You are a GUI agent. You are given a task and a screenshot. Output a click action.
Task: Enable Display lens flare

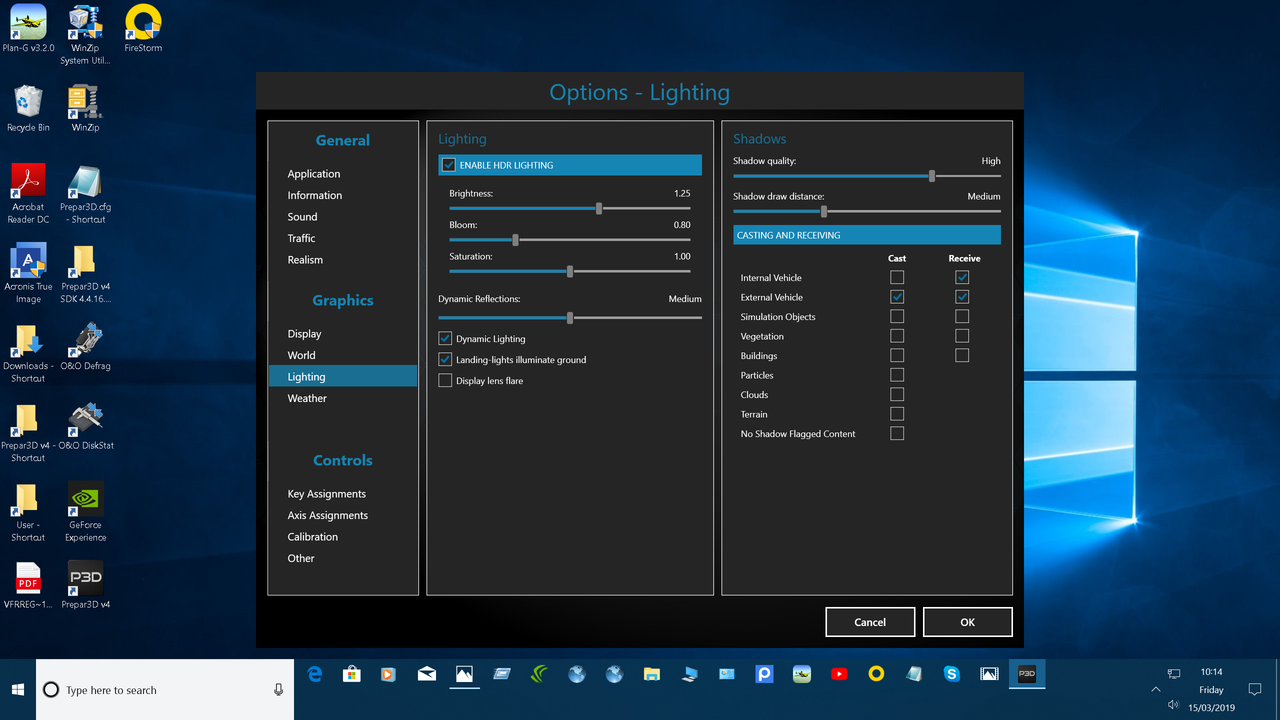coord(445,380)
